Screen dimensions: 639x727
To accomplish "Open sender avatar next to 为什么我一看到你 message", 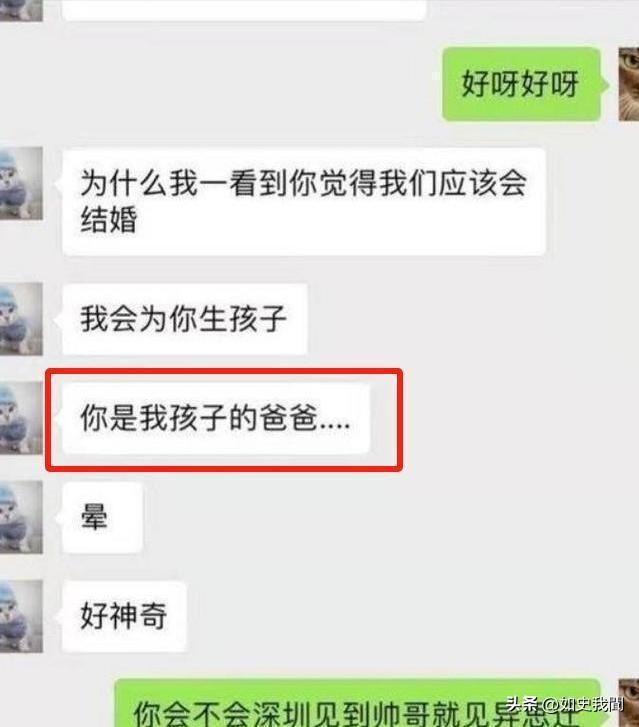I will (21, 183).
